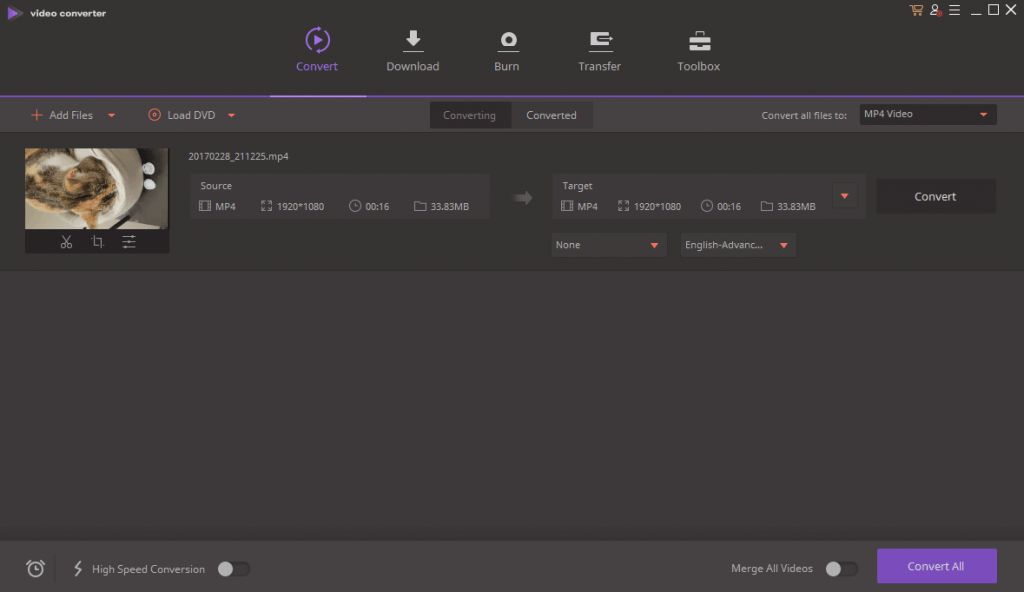Maximize the video converter window
The image size is (1024, 592).
click(x=993, y=10)
